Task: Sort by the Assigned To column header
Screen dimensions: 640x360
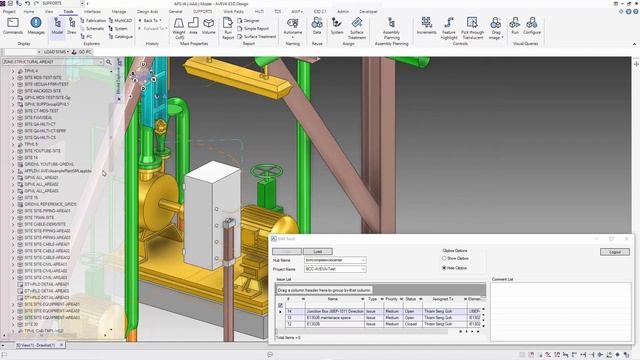Action: tap(443, 299)
